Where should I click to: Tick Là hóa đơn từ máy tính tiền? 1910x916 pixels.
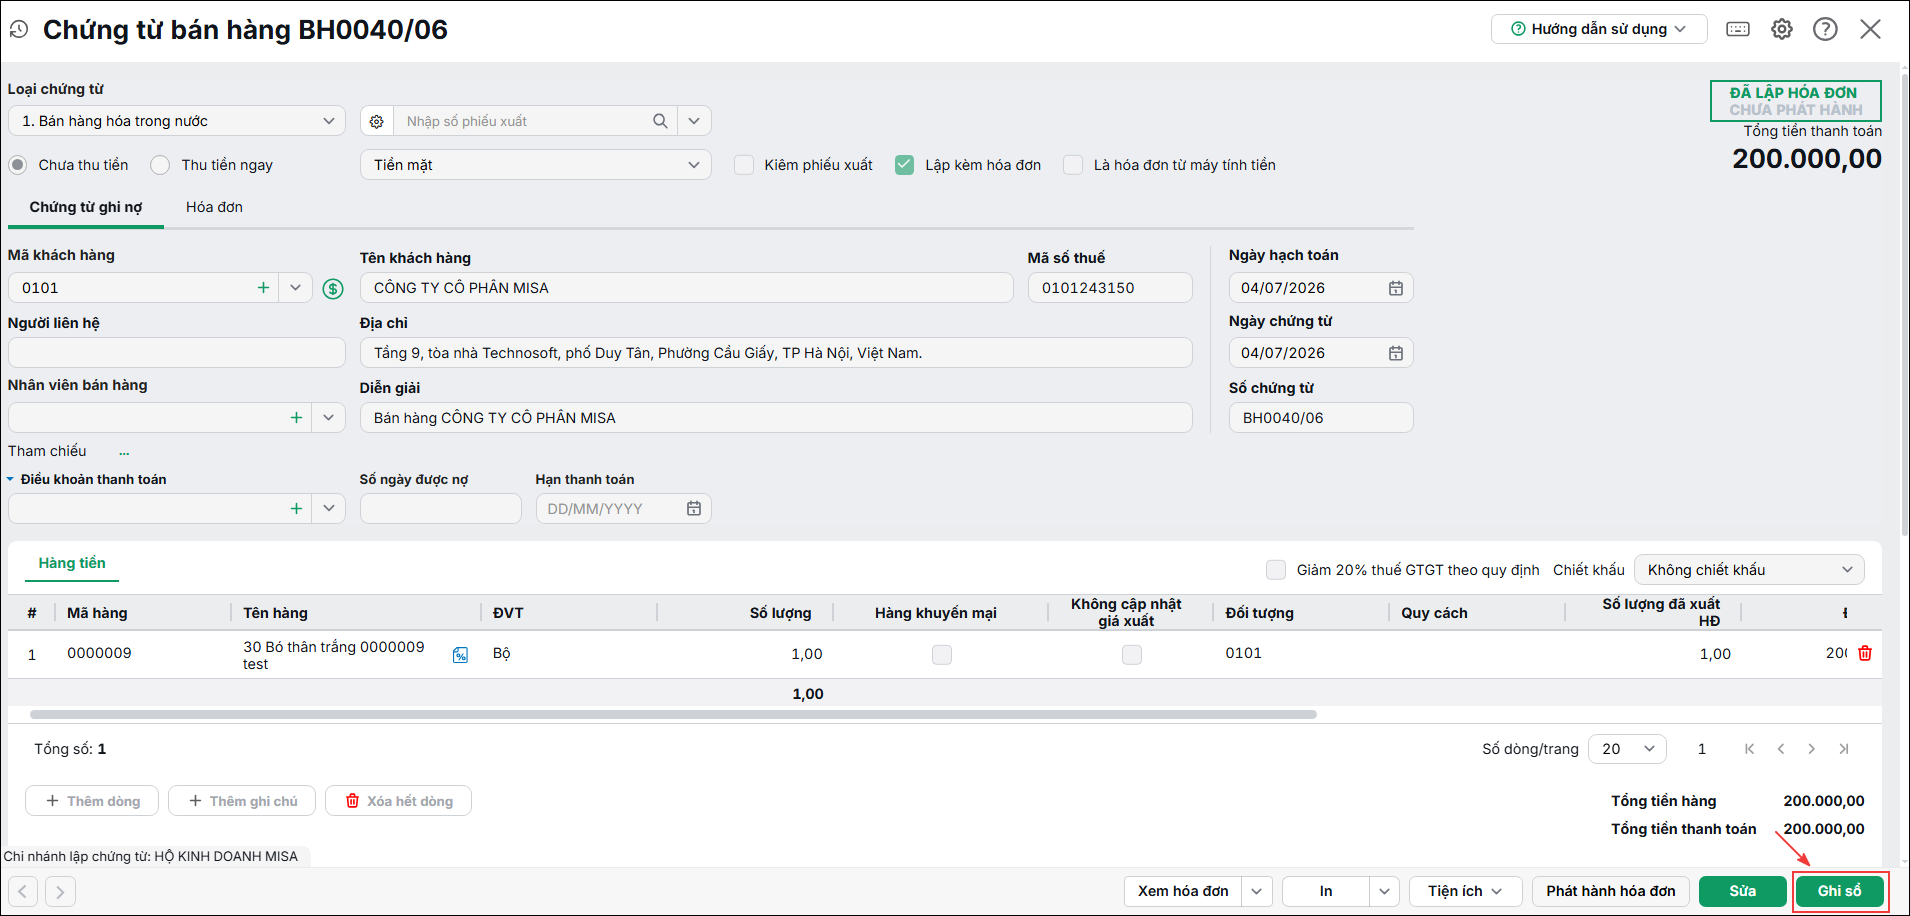(1073, 165)
